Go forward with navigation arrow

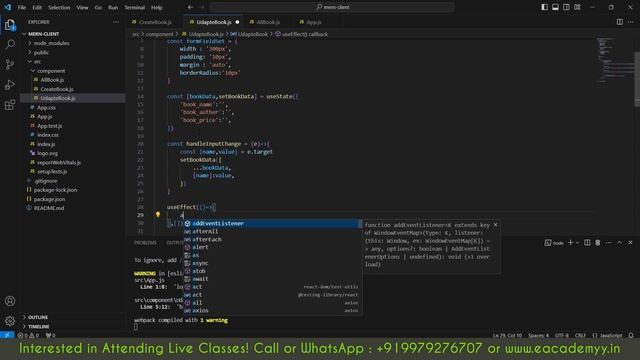202,7
